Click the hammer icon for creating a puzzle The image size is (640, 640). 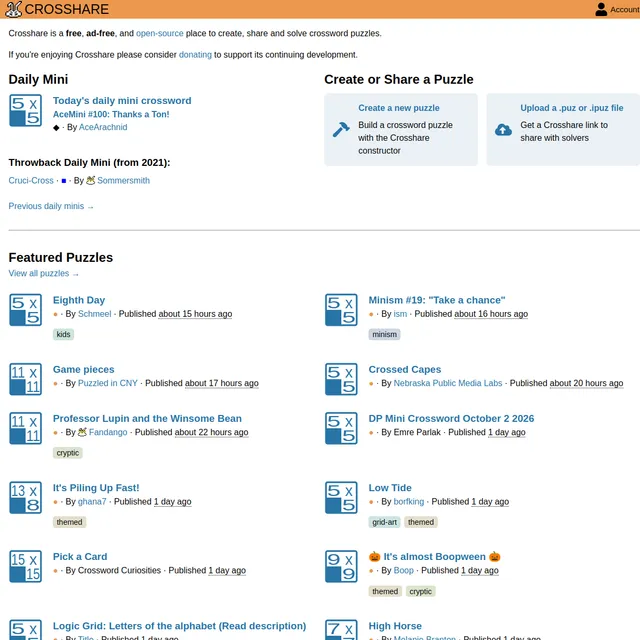[x=341, y=130]
